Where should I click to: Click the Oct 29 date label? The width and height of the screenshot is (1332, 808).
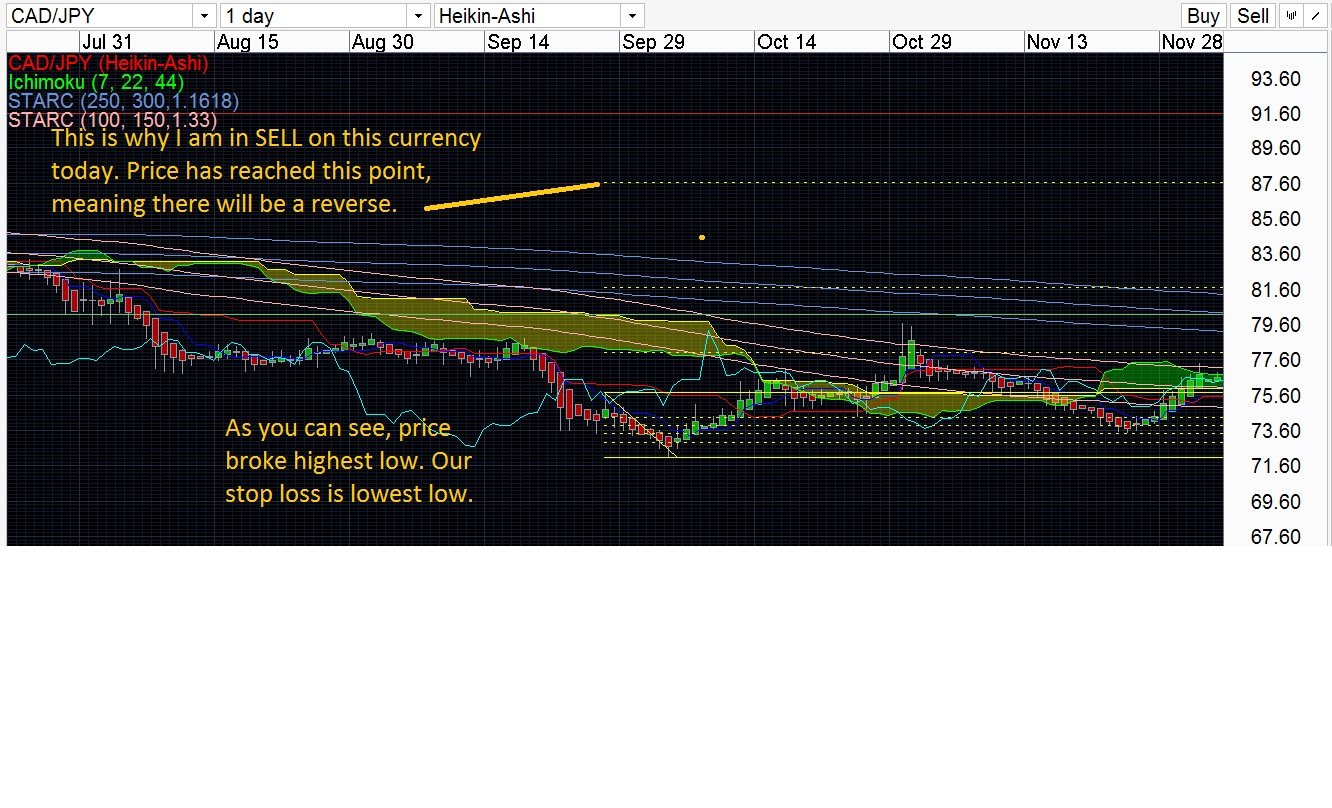tap(922, 42)
